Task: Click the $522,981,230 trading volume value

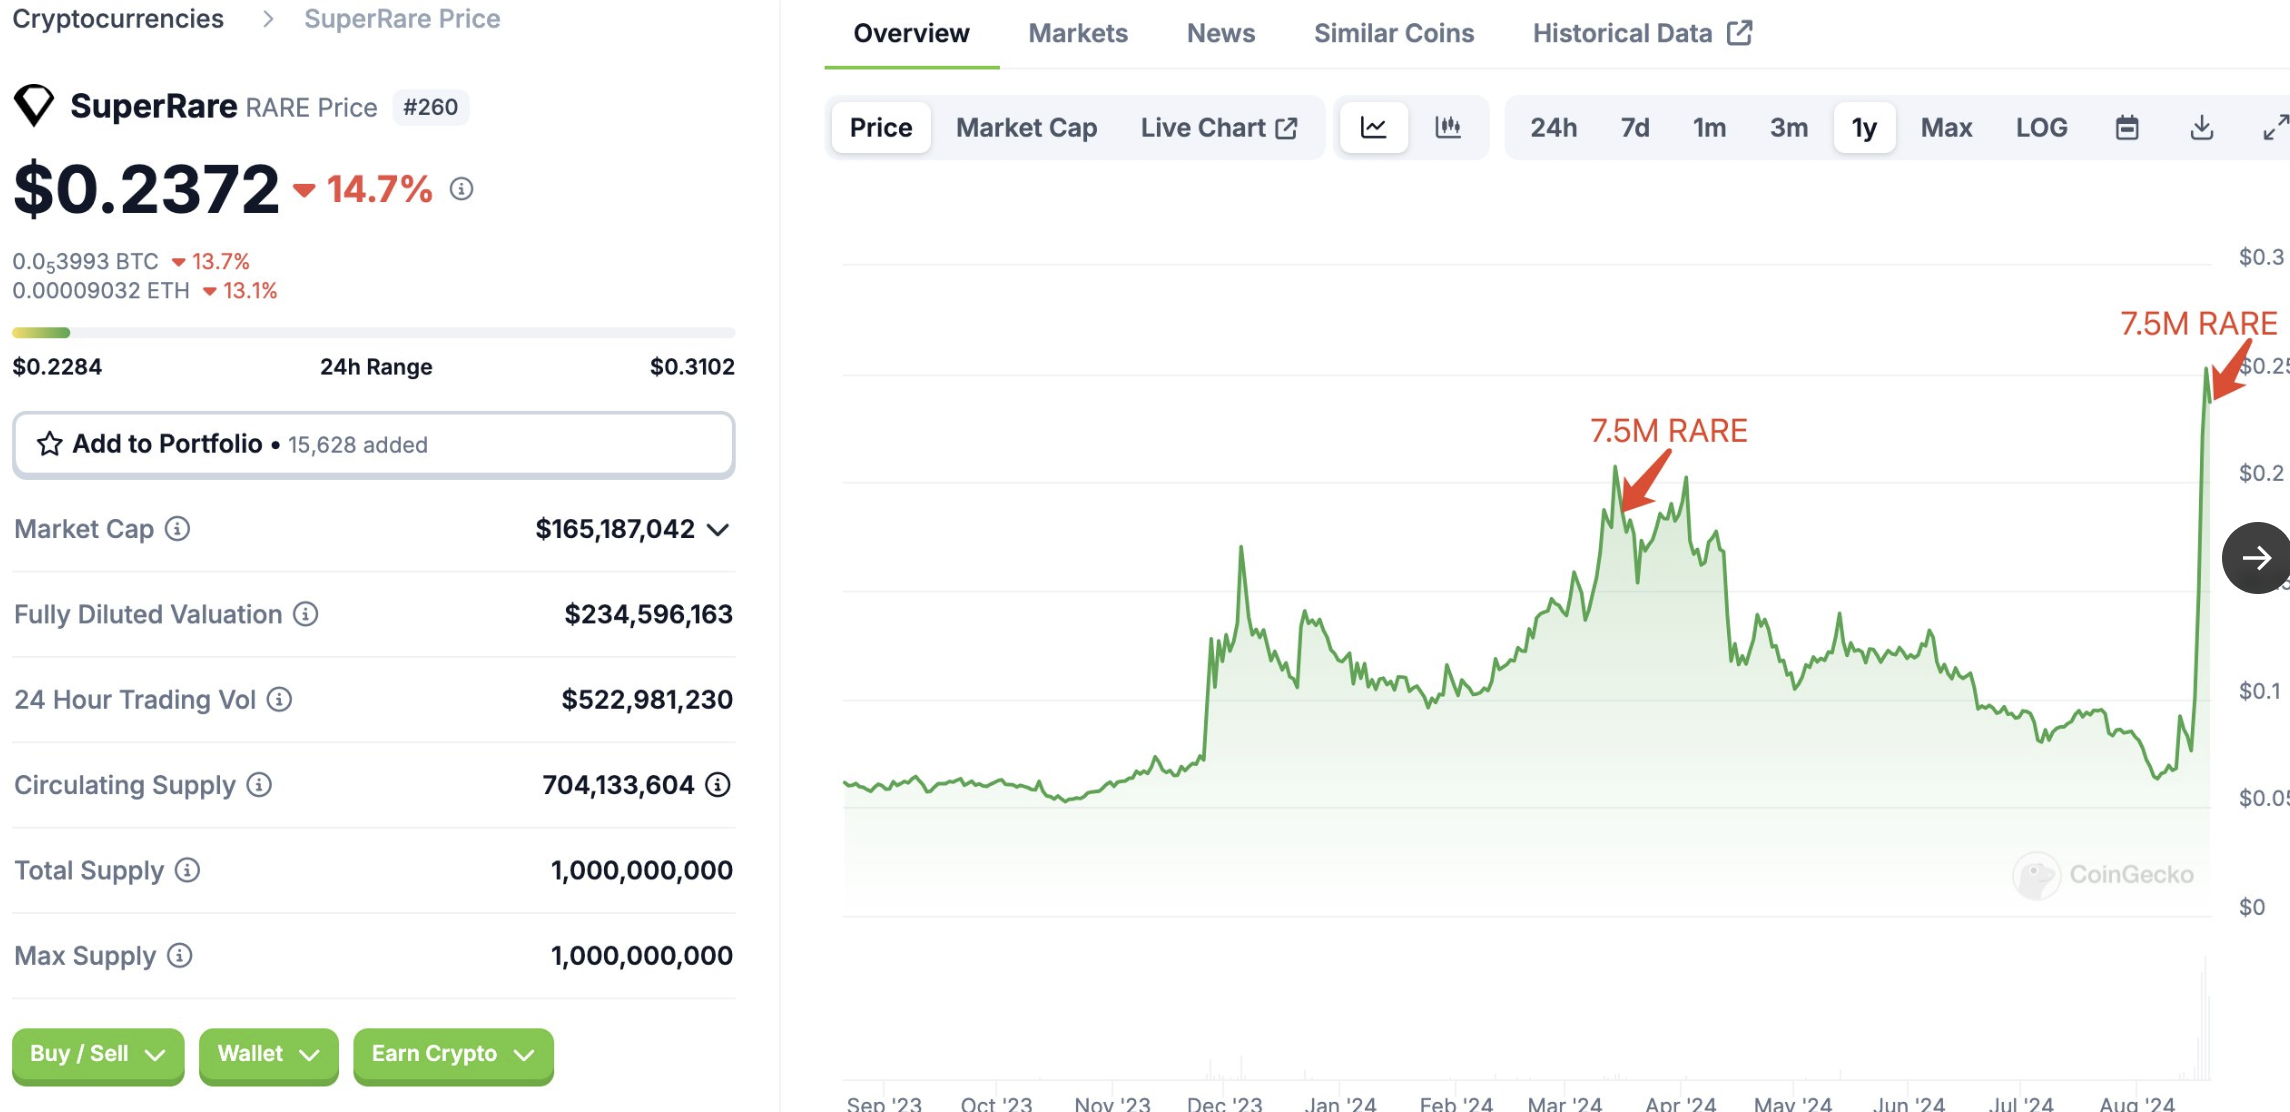Action: (647, 700)
